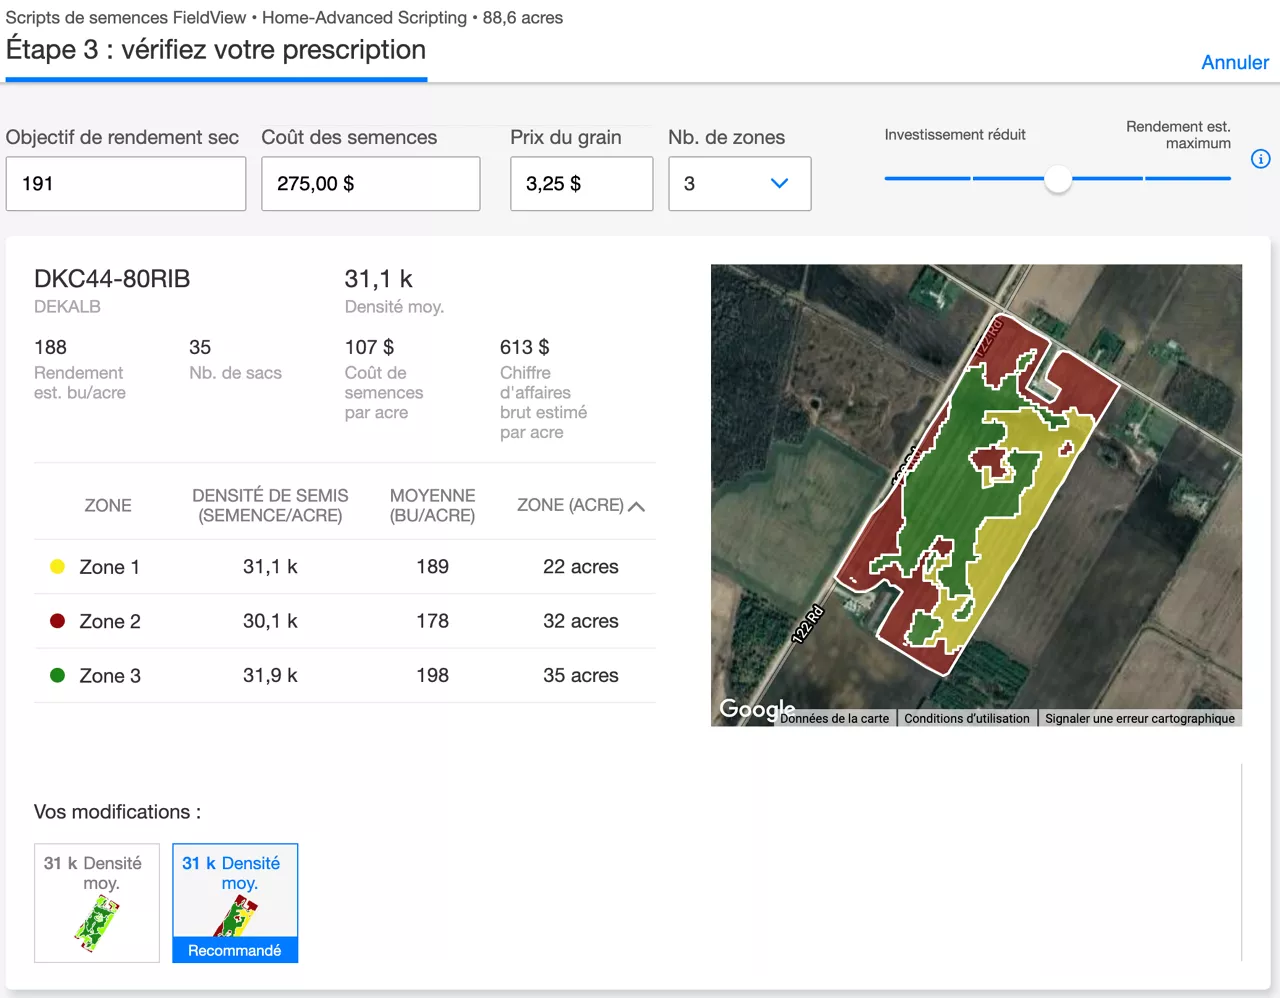1280x998 pixels.
Task: Click the Zone 2 row label
Action: coord(110,621)
